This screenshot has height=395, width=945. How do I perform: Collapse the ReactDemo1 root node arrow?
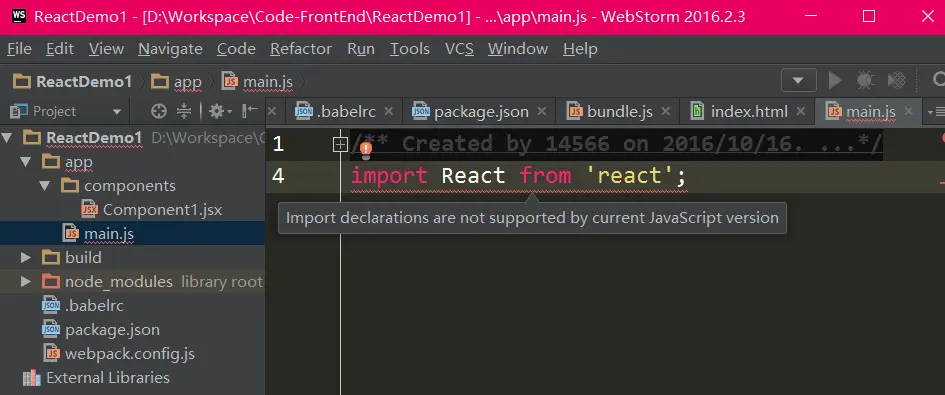point(7,138)
